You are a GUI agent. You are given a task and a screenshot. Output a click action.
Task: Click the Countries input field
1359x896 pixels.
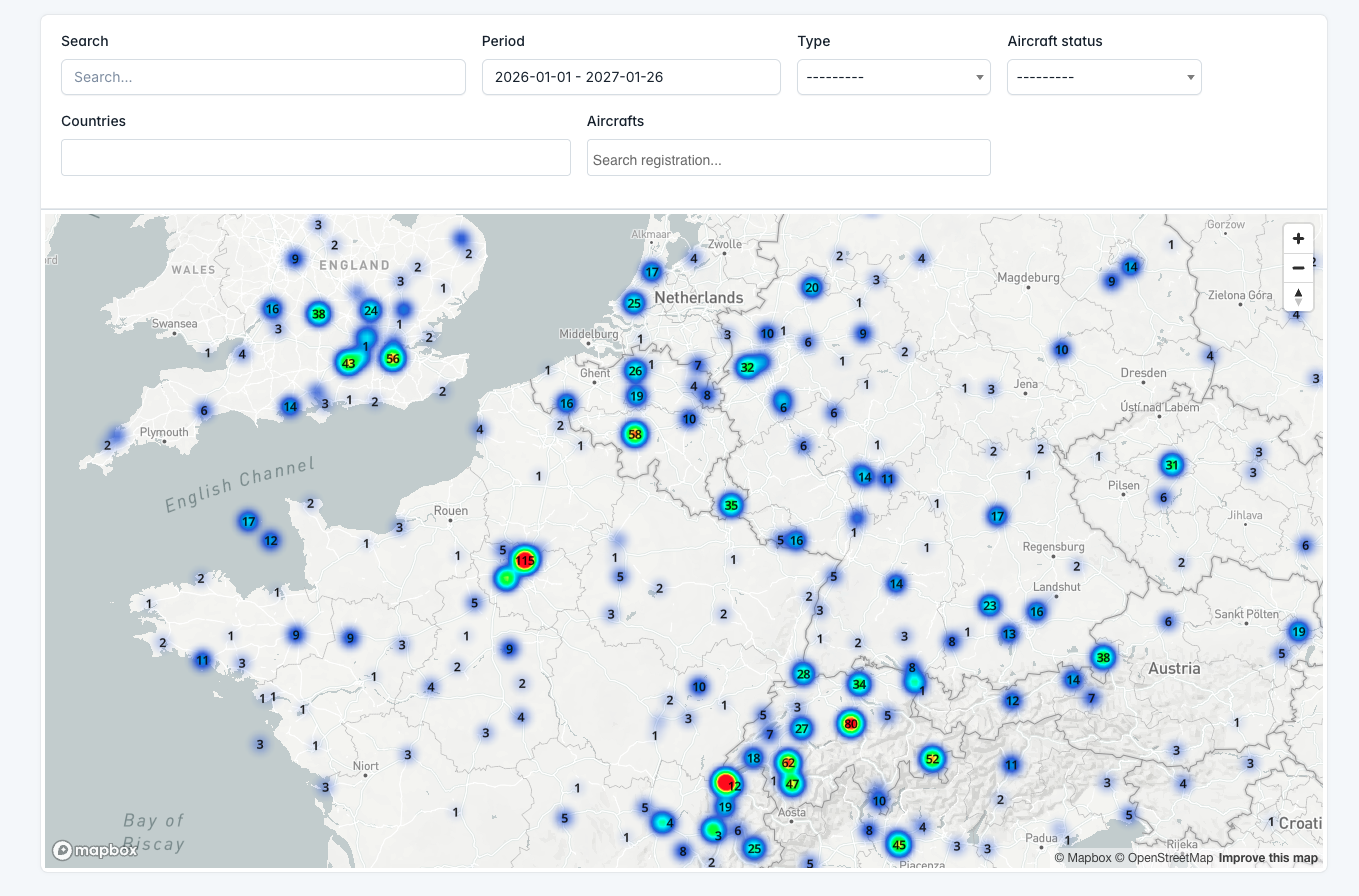coord(315,158)
